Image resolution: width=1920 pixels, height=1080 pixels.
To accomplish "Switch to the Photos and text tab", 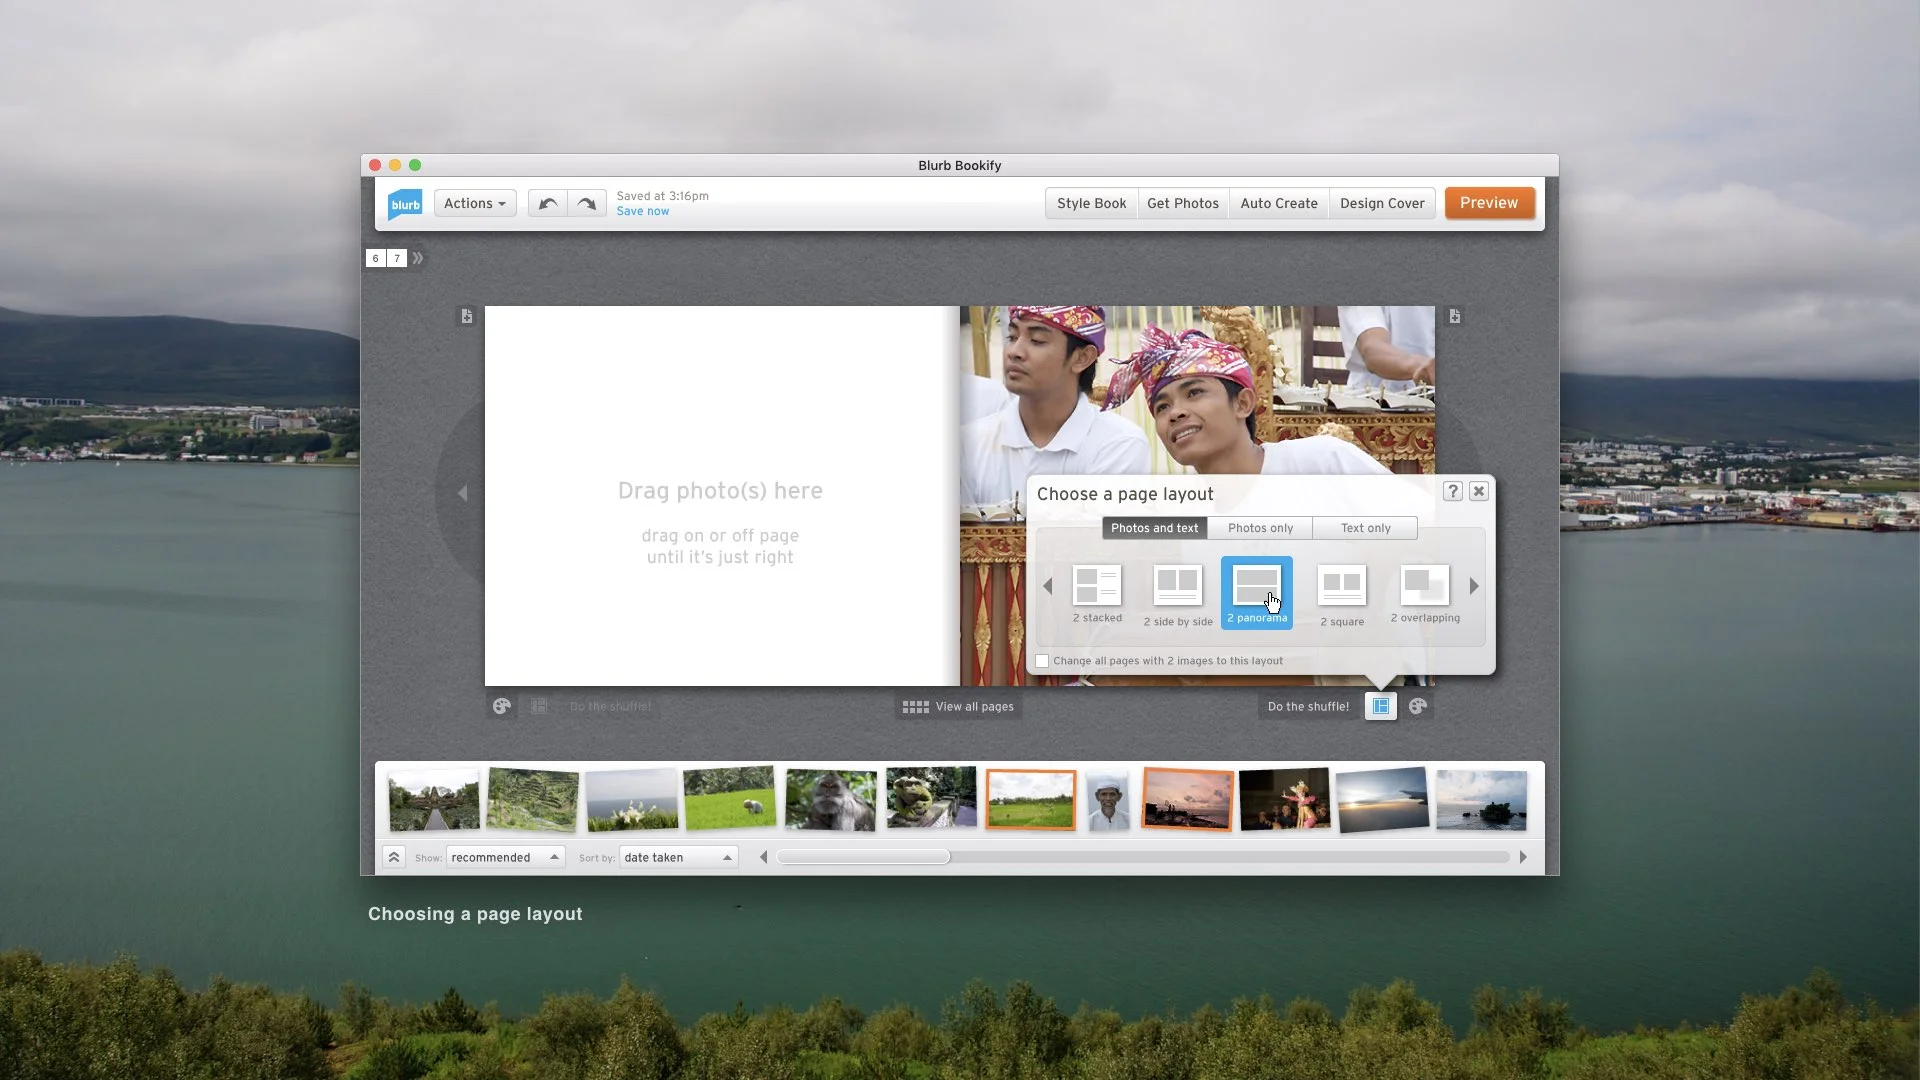I will tap(1154, 528).
